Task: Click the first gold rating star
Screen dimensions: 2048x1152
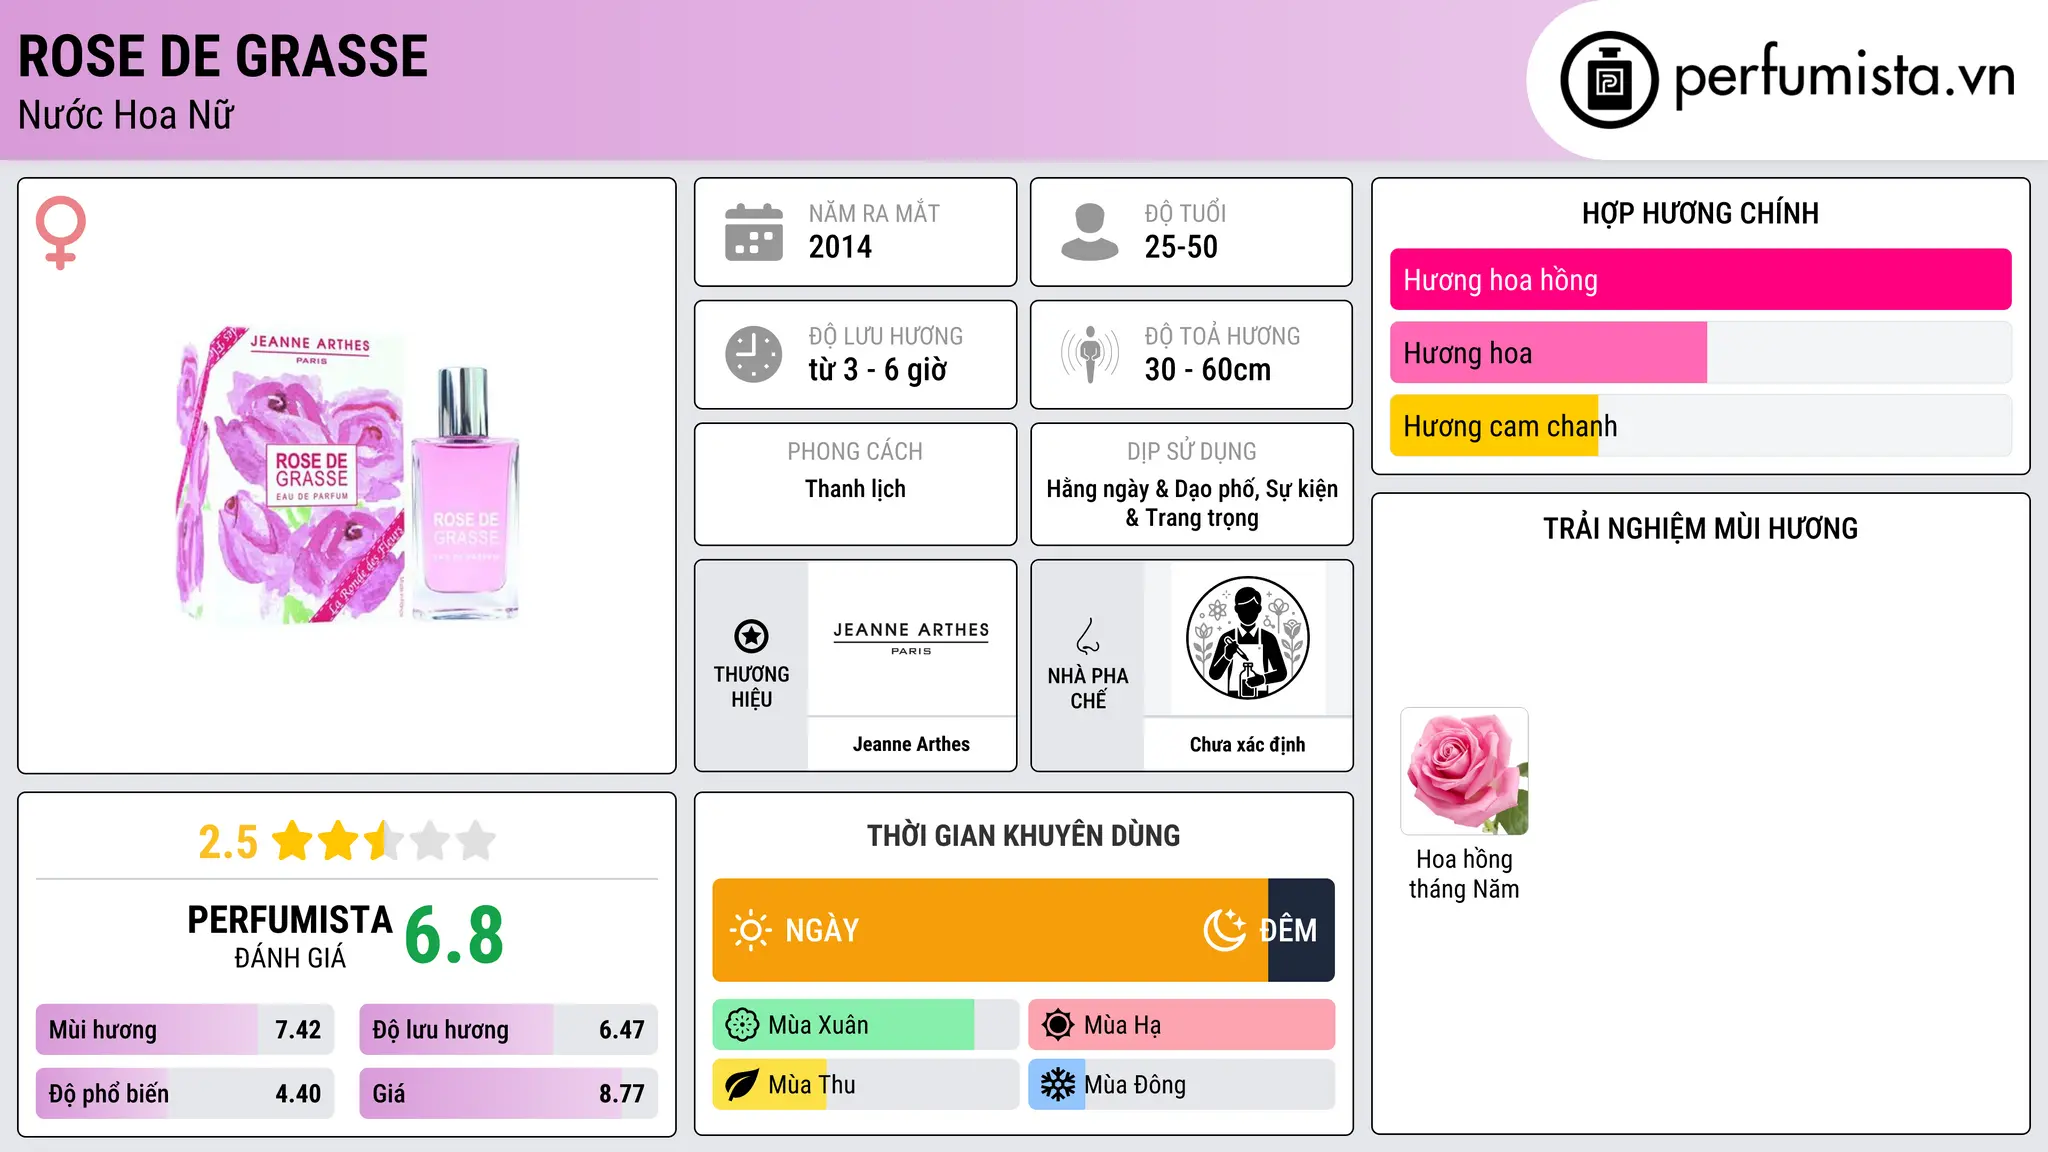Action: tap(293, 841)
